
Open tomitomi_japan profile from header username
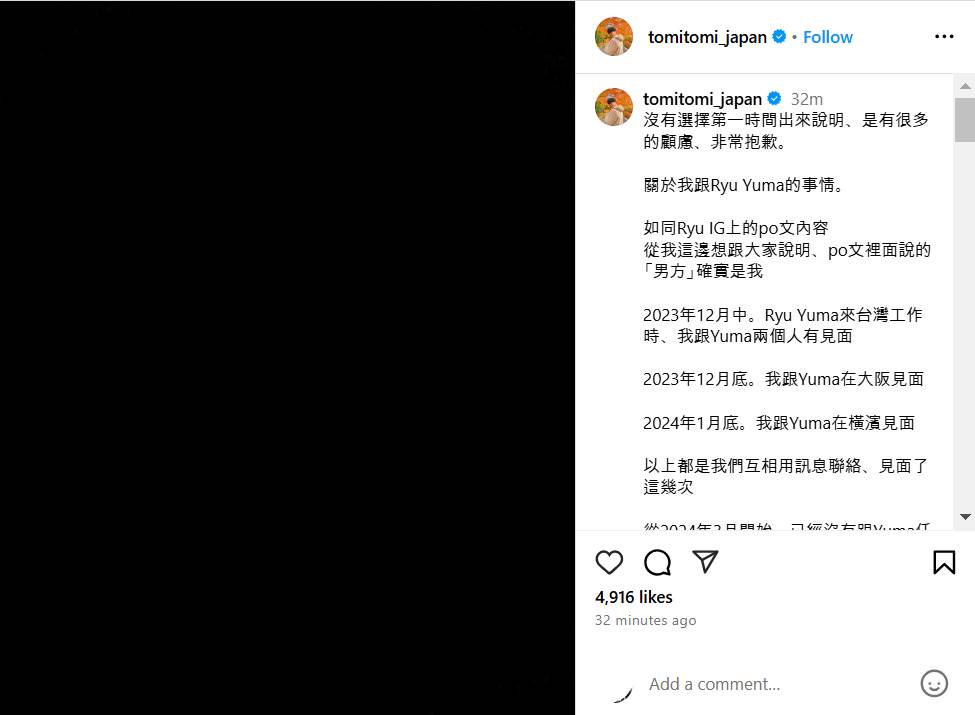click(x=707, y=37)
